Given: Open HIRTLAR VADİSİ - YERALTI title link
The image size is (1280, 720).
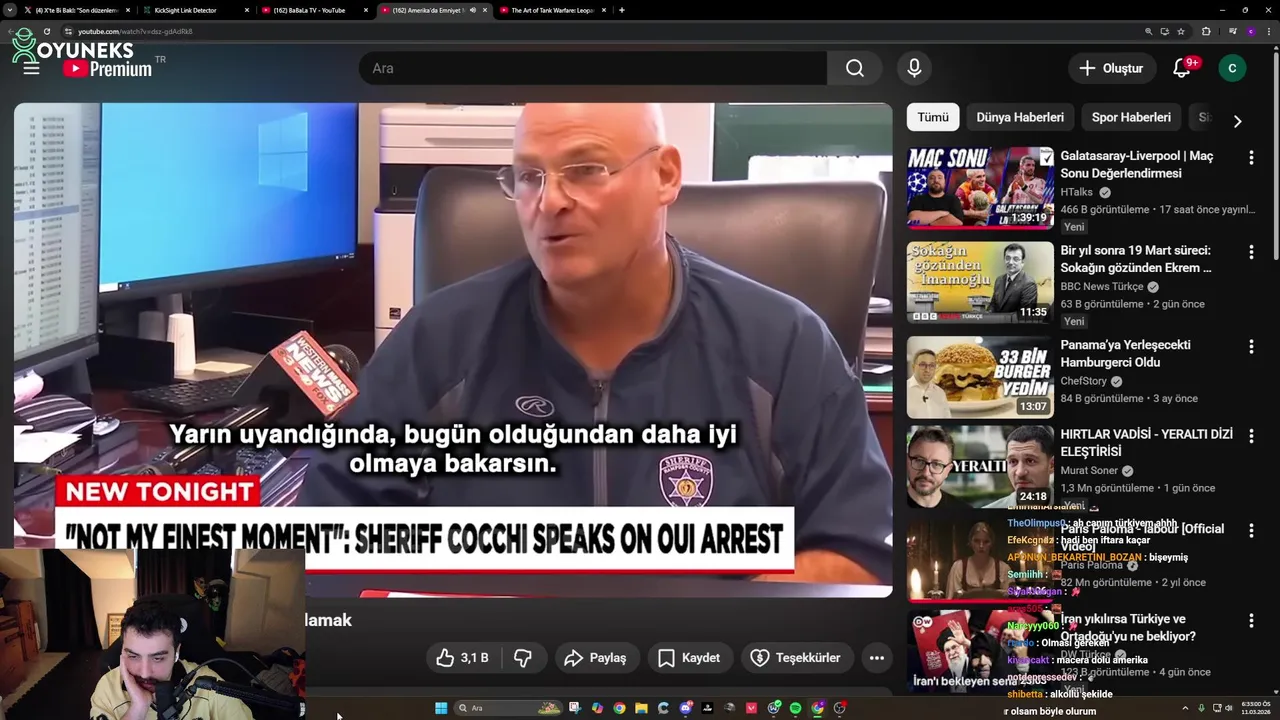Looking at the screenshot, I should (1146, 443).
